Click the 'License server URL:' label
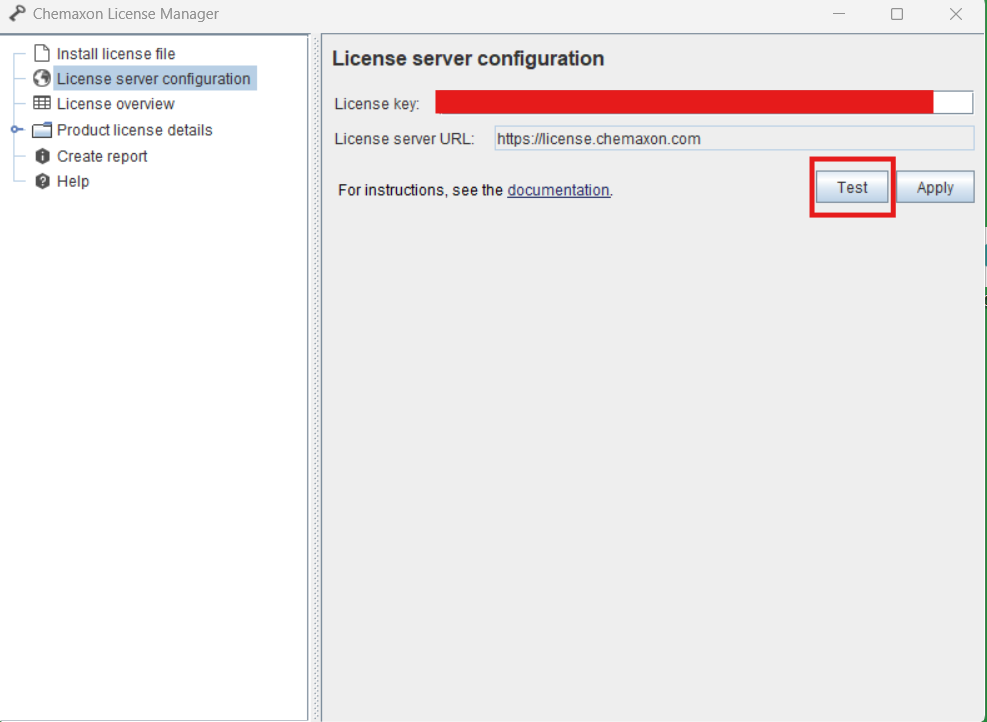 (x=404, y=139)
